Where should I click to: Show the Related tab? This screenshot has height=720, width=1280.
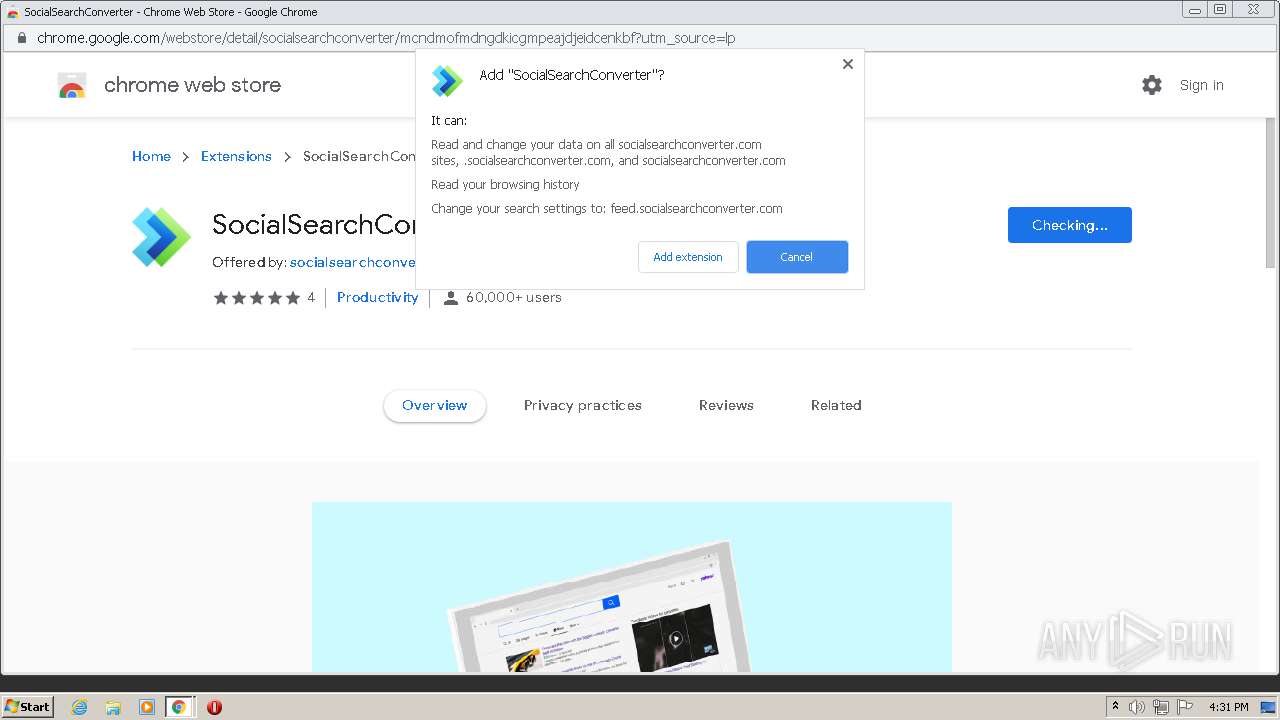836,405
